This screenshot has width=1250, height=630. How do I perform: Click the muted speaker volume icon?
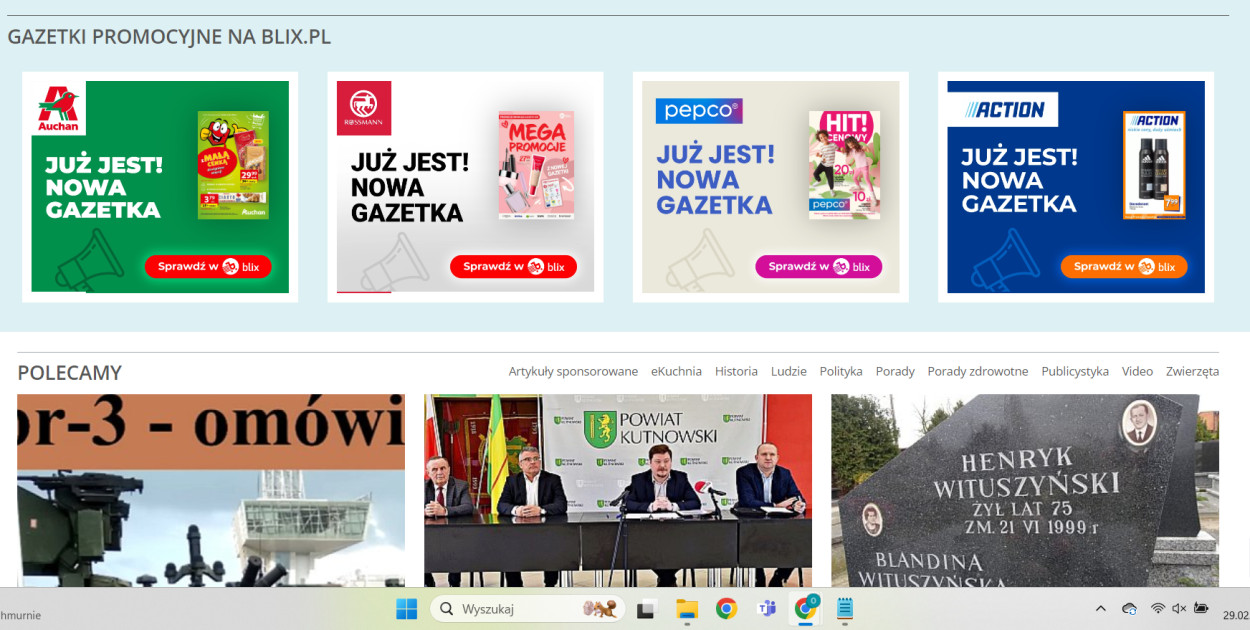click(x=1179, y=609)
